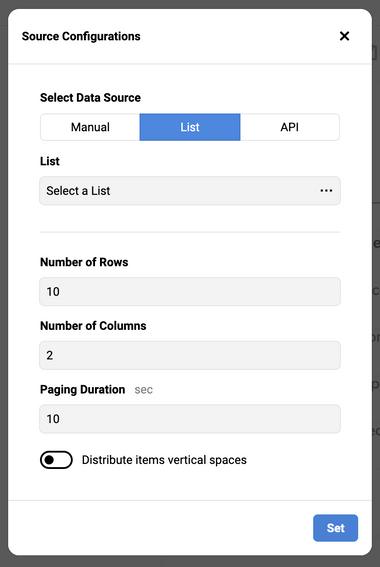
Task: Expand the Select a List dropdown
Action: pyautogui.click(x=190, y=191)
